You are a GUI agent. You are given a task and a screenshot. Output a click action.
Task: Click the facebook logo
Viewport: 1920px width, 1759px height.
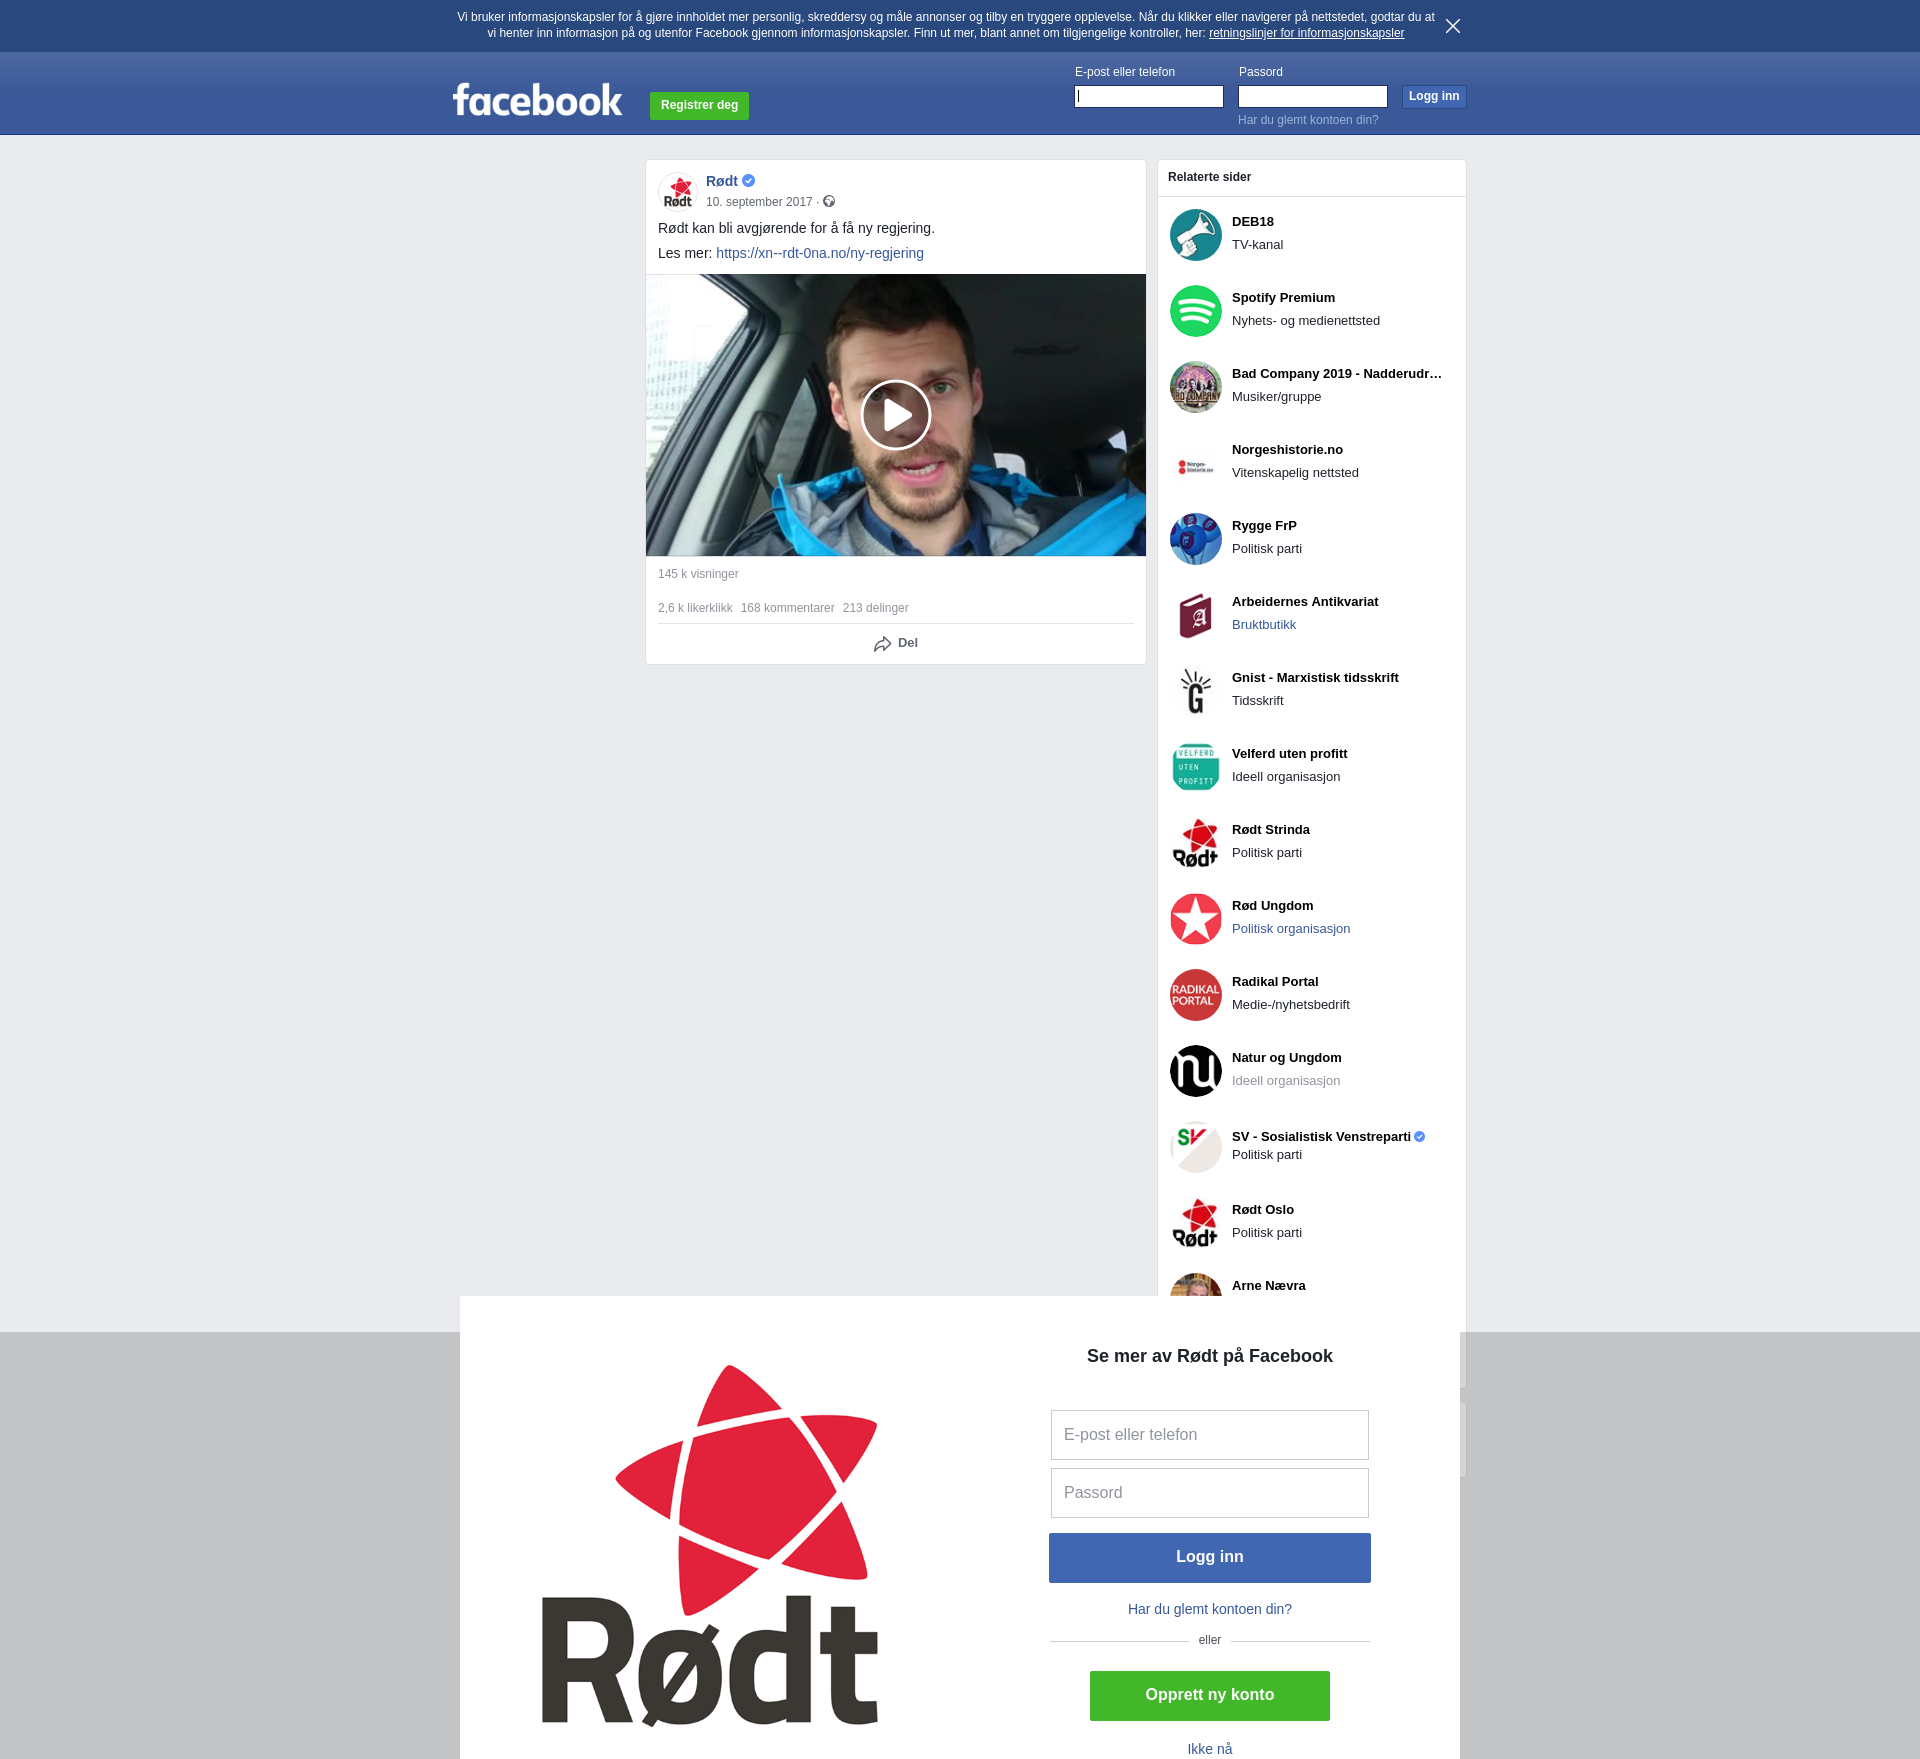click(x=537, y=100)
